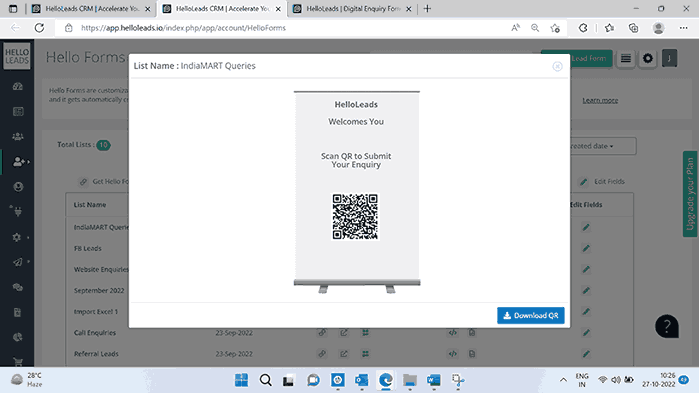
Task: Click the browser address bar URL
Action: 183,28
